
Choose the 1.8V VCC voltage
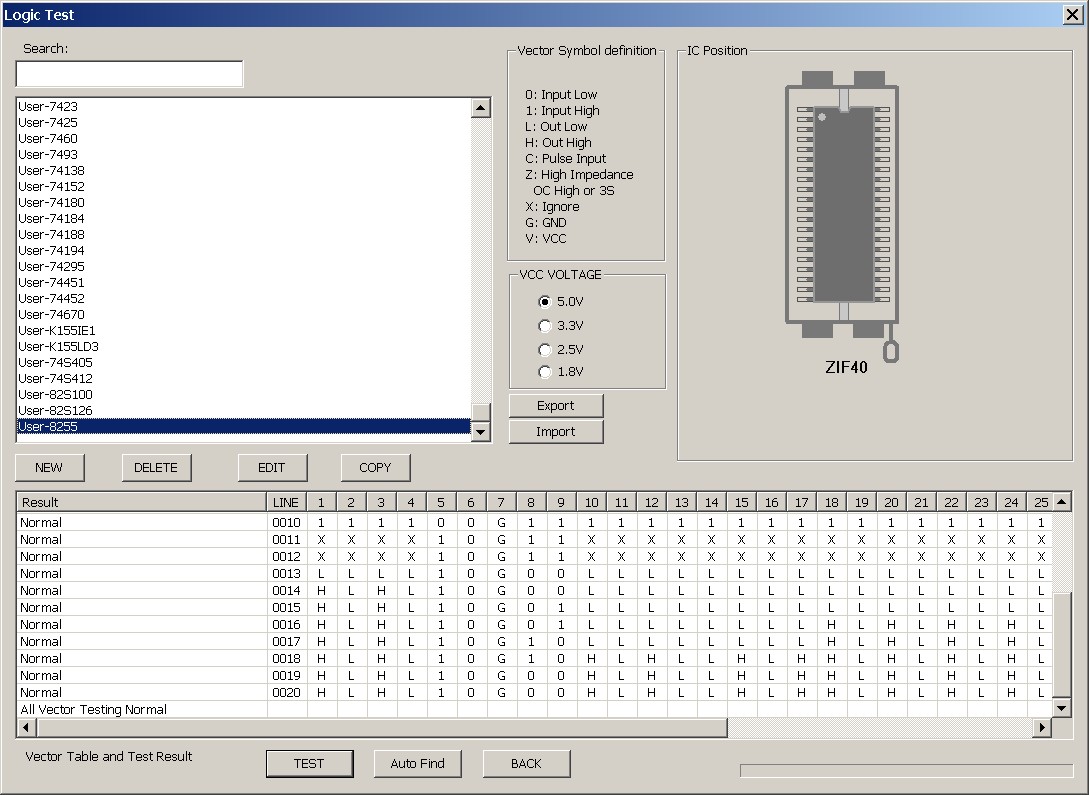tap(545, 372)
